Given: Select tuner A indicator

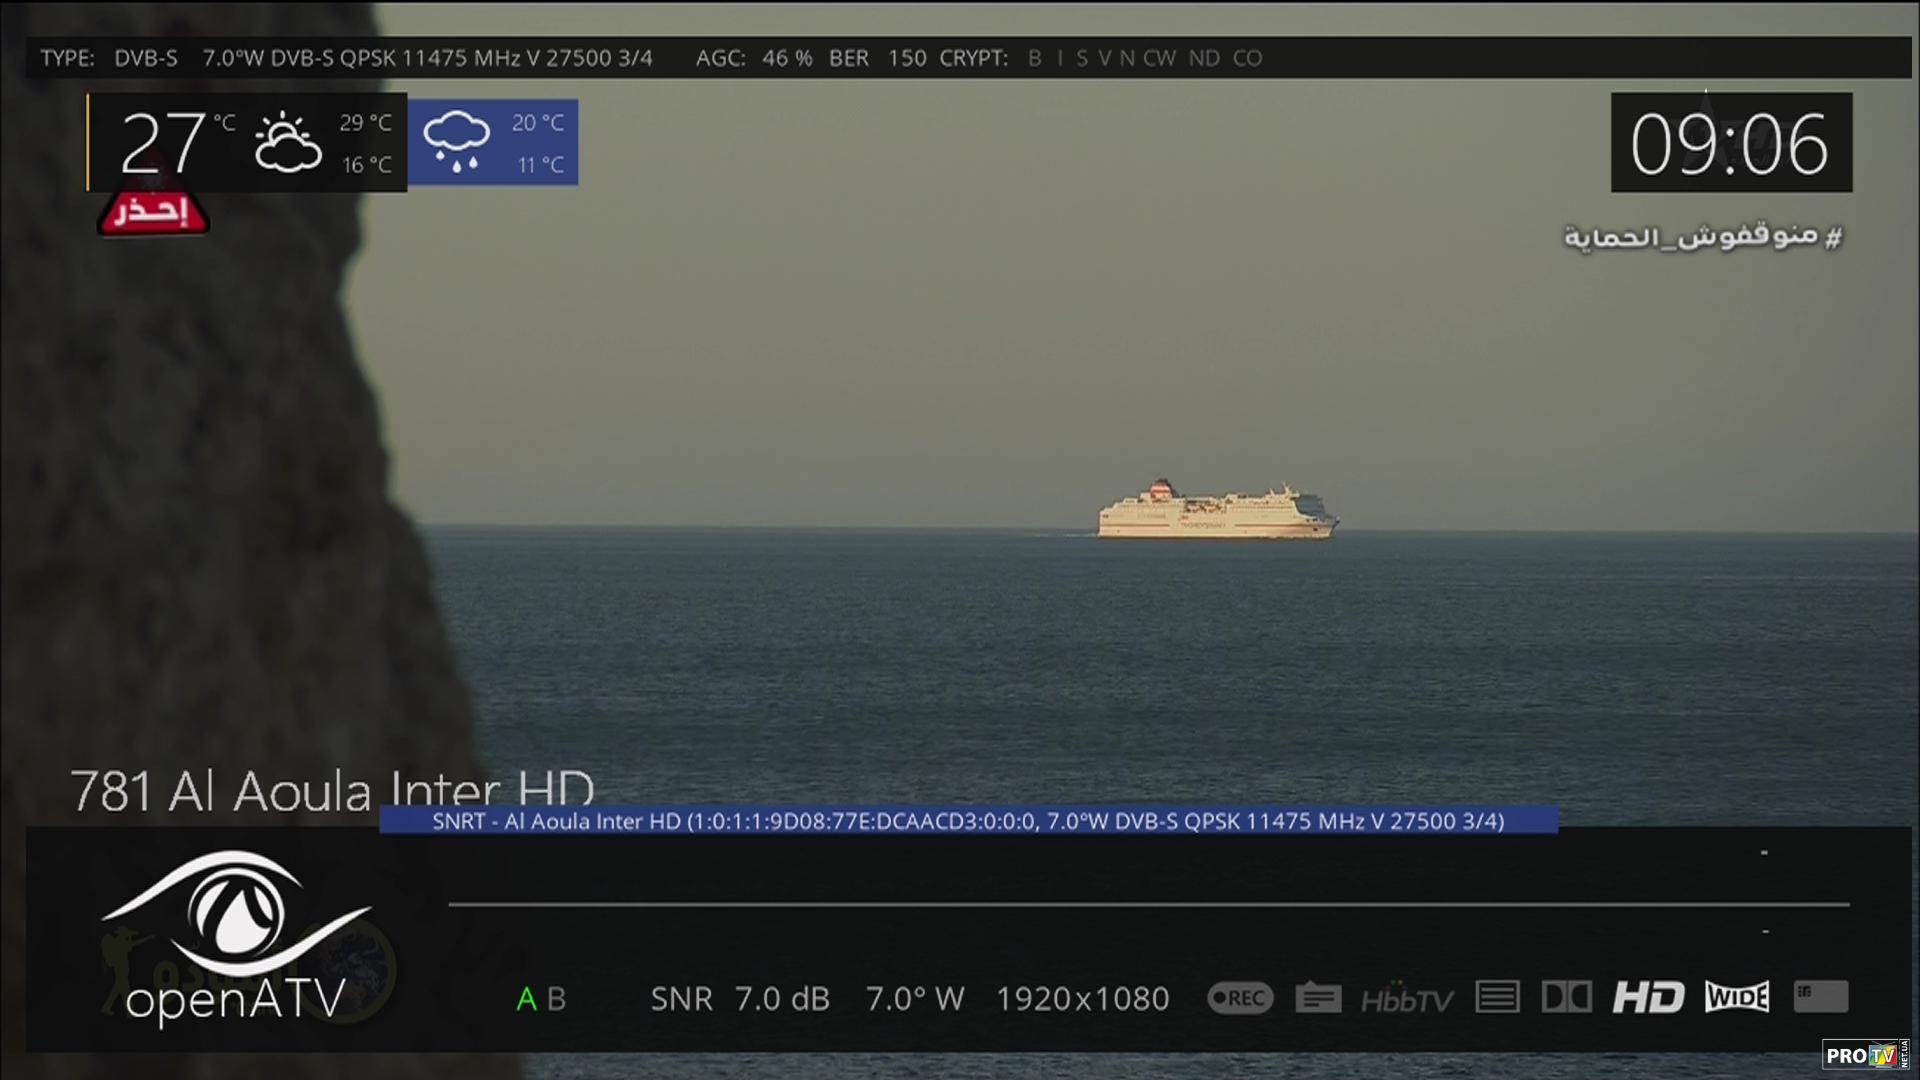Looking at the screenshot, I should pos(526,999).
